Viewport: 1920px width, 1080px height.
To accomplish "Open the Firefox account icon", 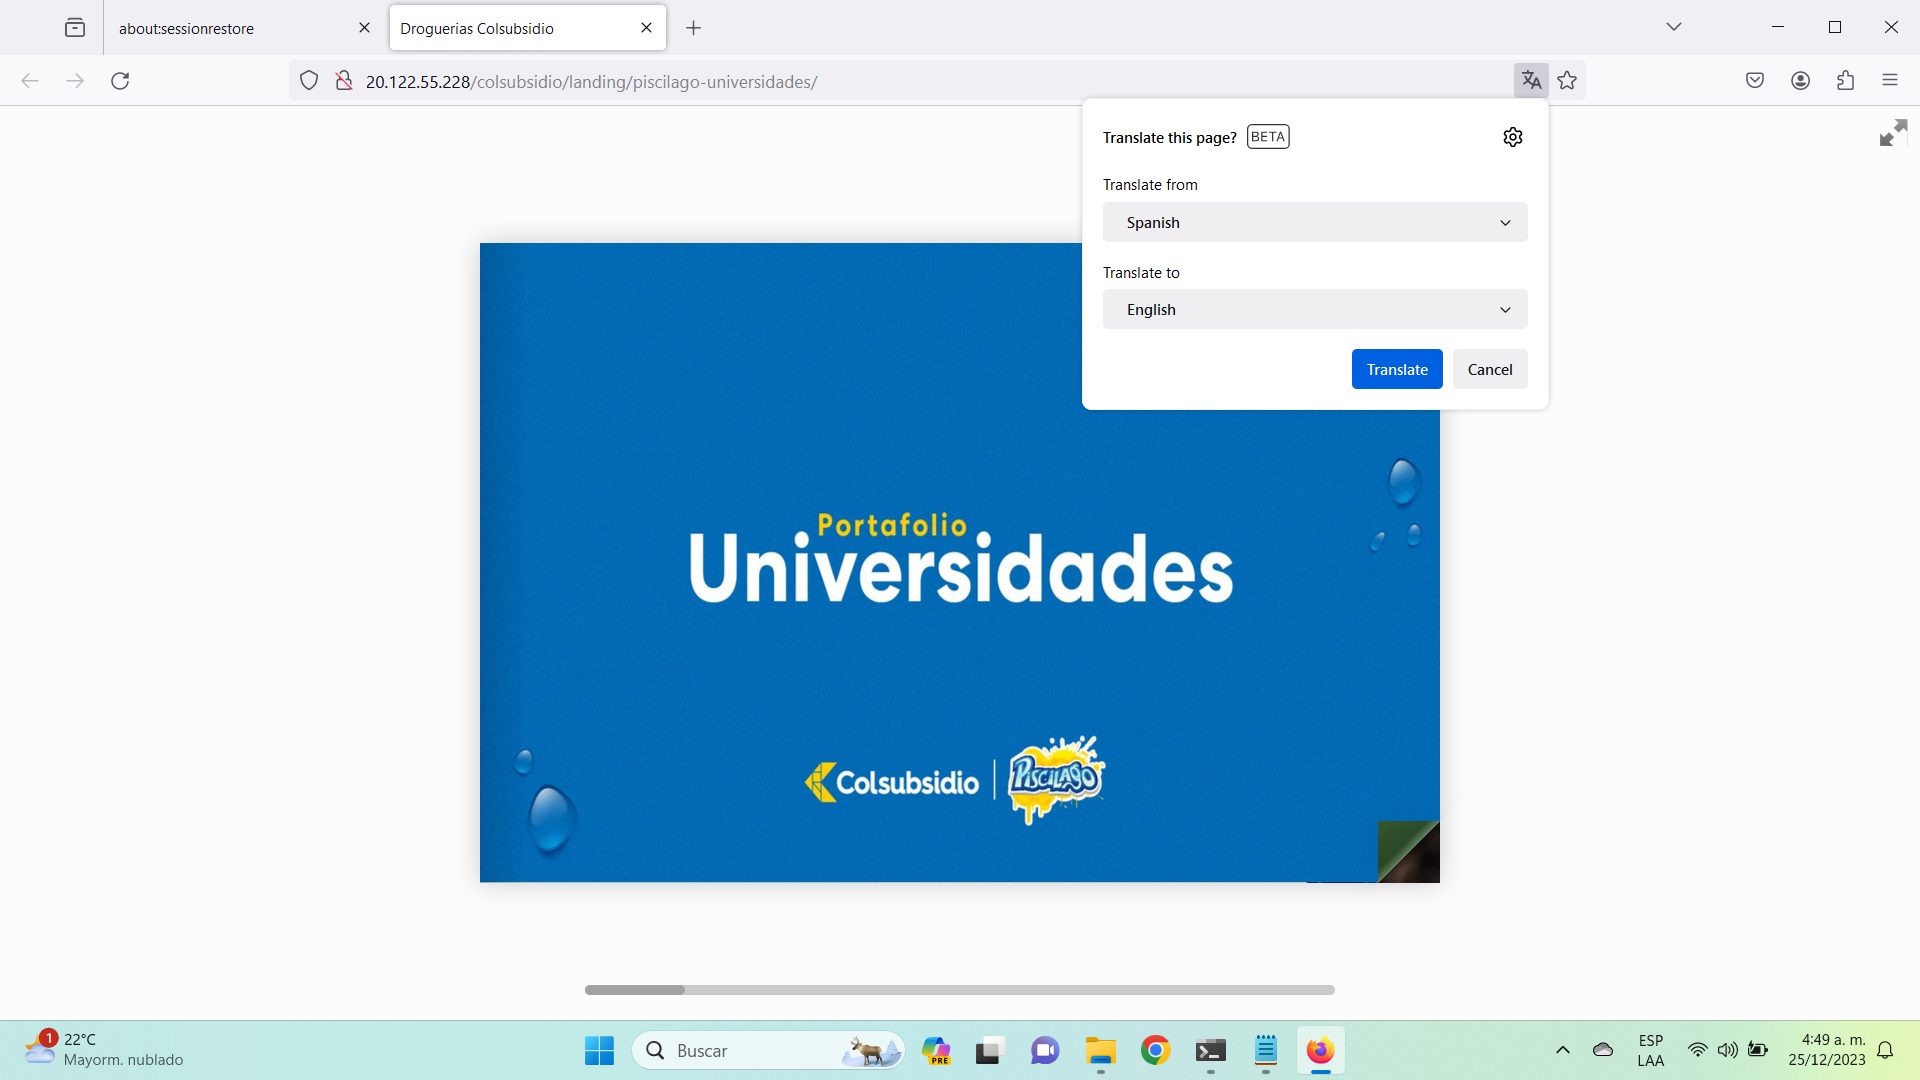I will tap(1800, 81).
